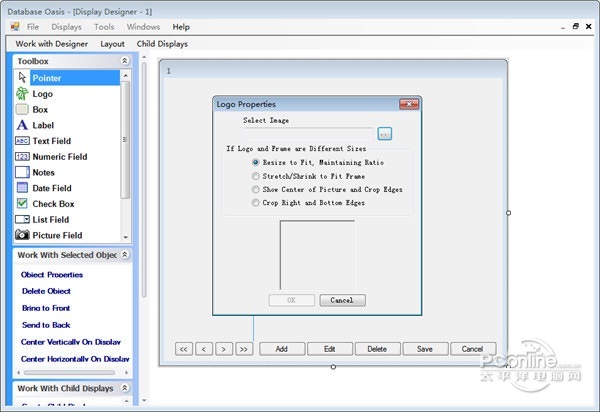Select the Logo tool icon
600x412 pixels.
point(22,94)
